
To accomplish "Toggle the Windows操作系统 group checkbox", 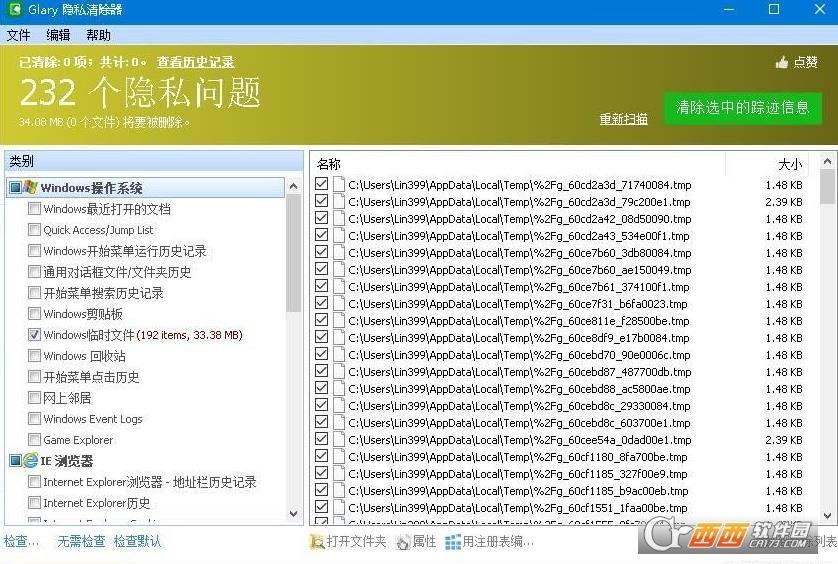I will coord(15,187).
